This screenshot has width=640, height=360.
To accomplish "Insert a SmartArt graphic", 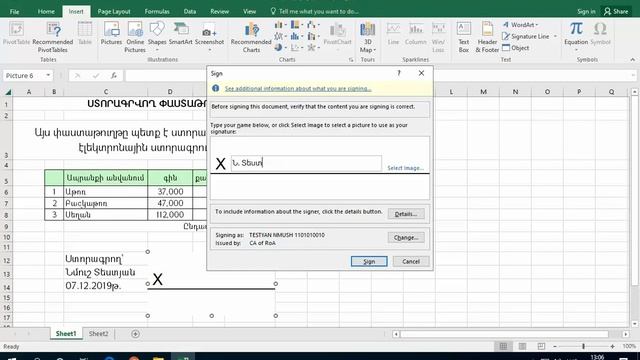I will [x=180, y=33].
